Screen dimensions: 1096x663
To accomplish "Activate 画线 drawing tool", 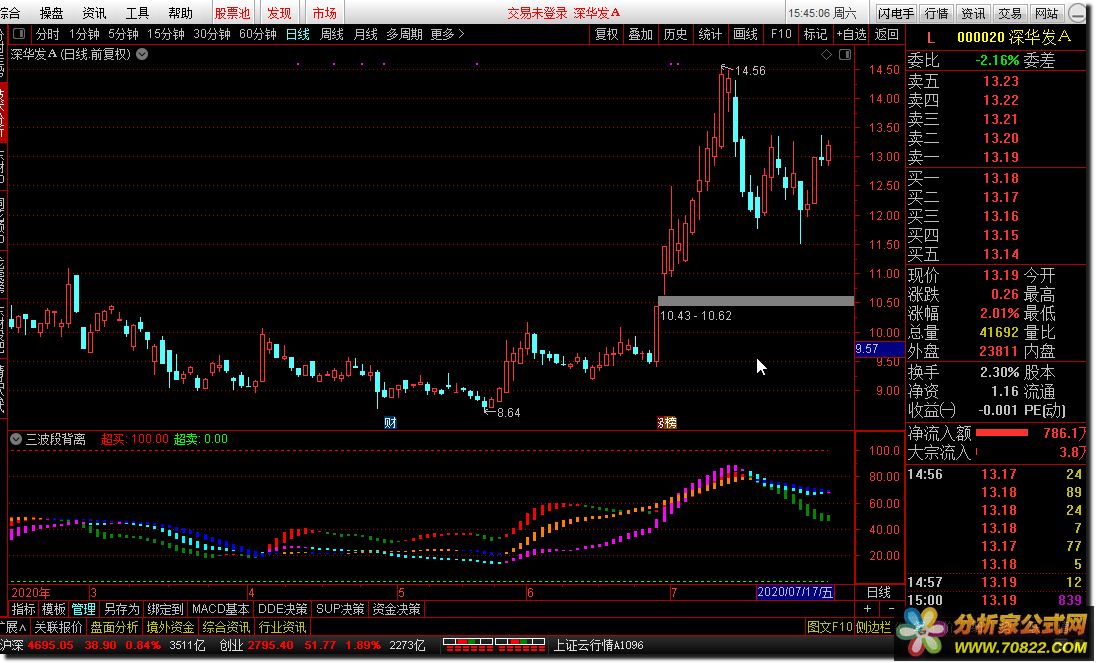I will (745, 34).
